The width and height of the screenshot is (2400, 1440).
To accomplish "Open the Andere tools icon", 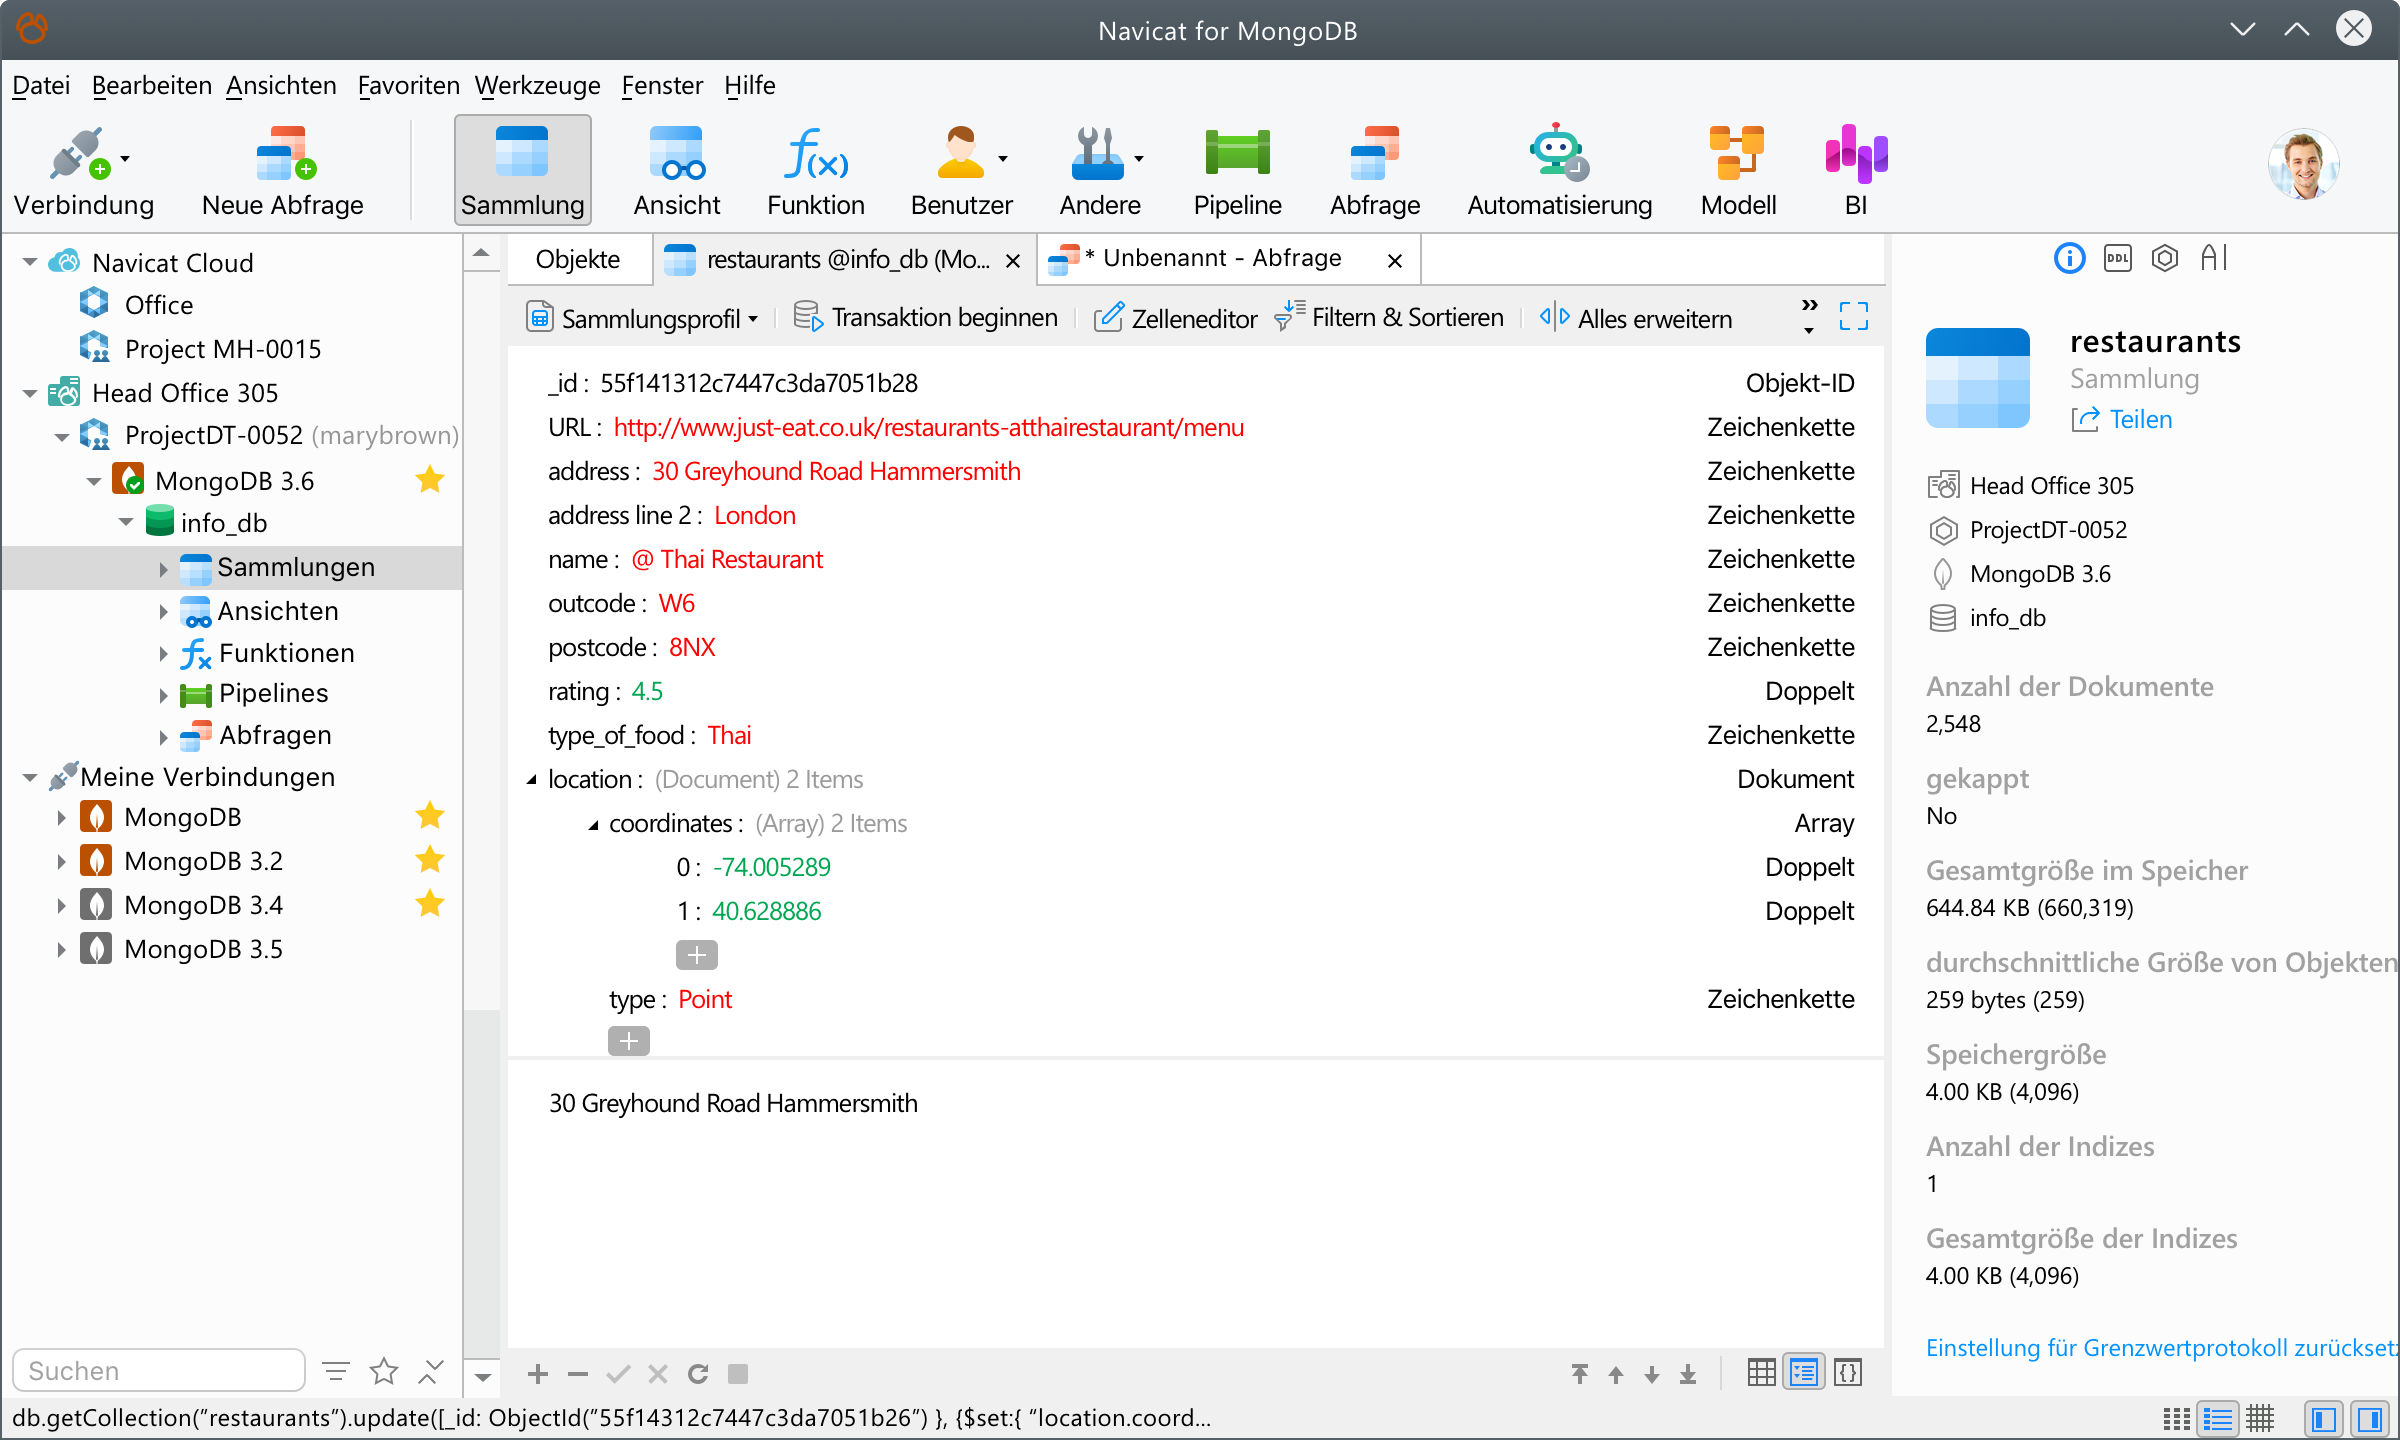I will tap(1100, 171).
